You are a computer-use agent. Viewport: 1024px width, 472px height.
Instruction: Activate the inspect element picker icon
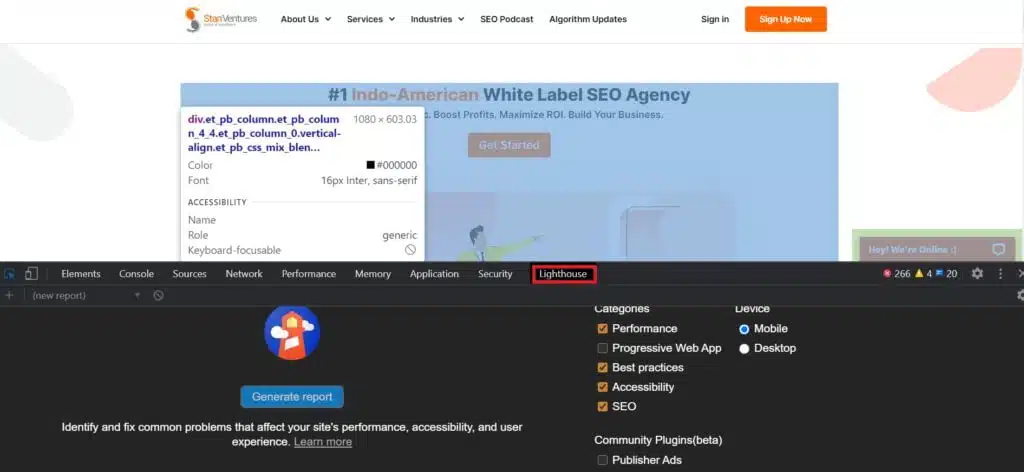[x=9, y=274]
